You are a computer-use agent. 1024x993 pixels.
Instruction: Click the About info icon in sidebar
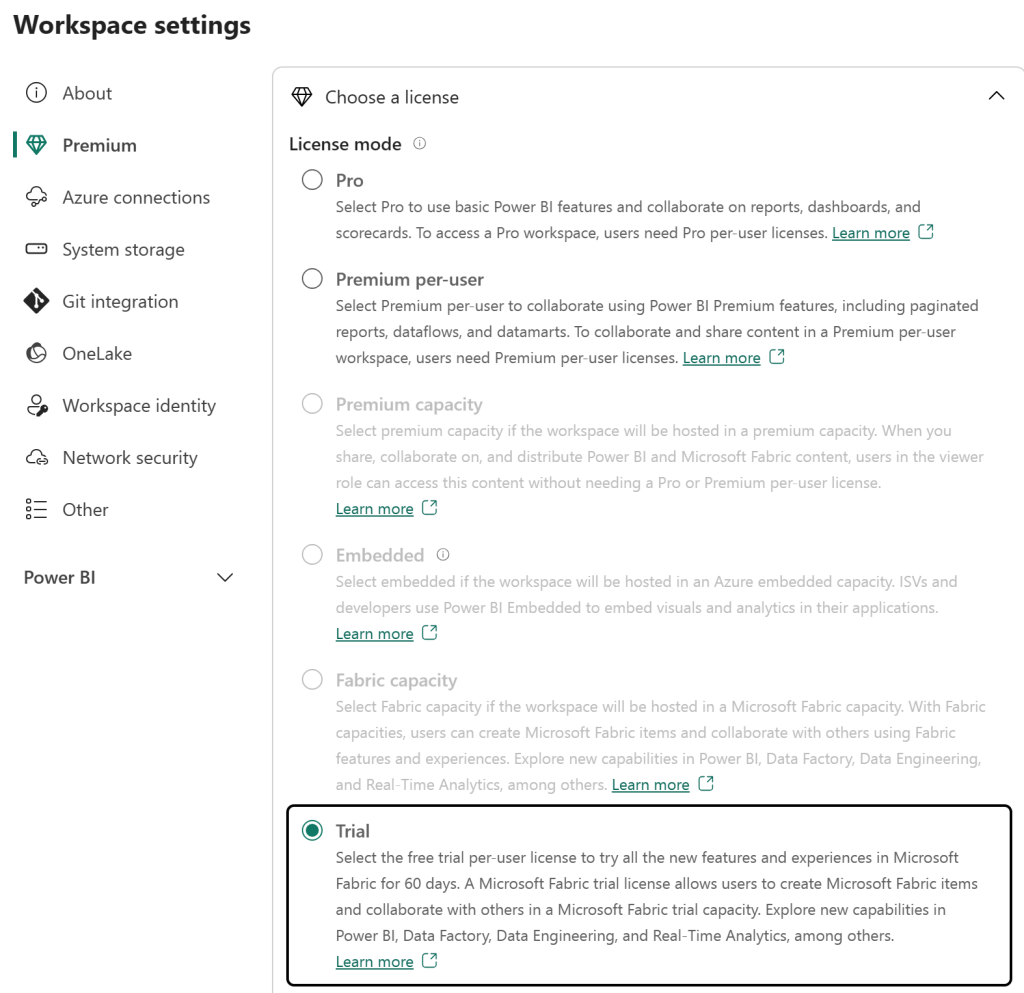tap(36, 93)
